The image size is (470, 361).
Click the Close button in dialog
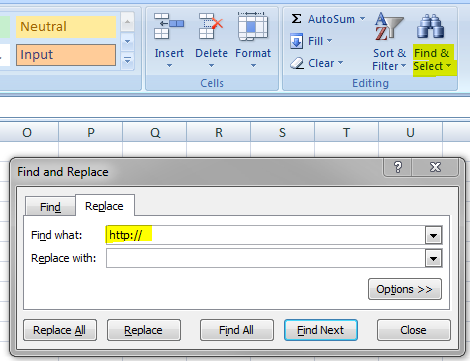coord(414,330)
